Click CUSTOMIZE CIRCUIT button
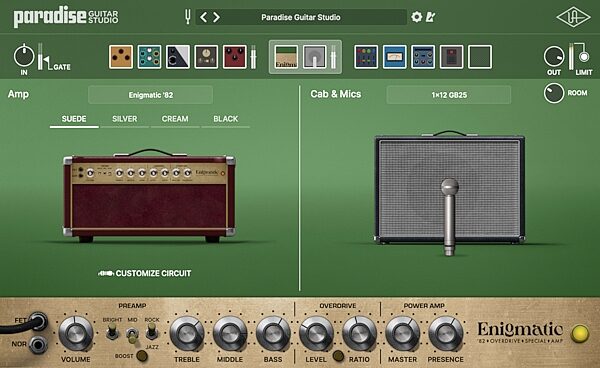Viewport: 600px width, 368px height. click(145, 273)
